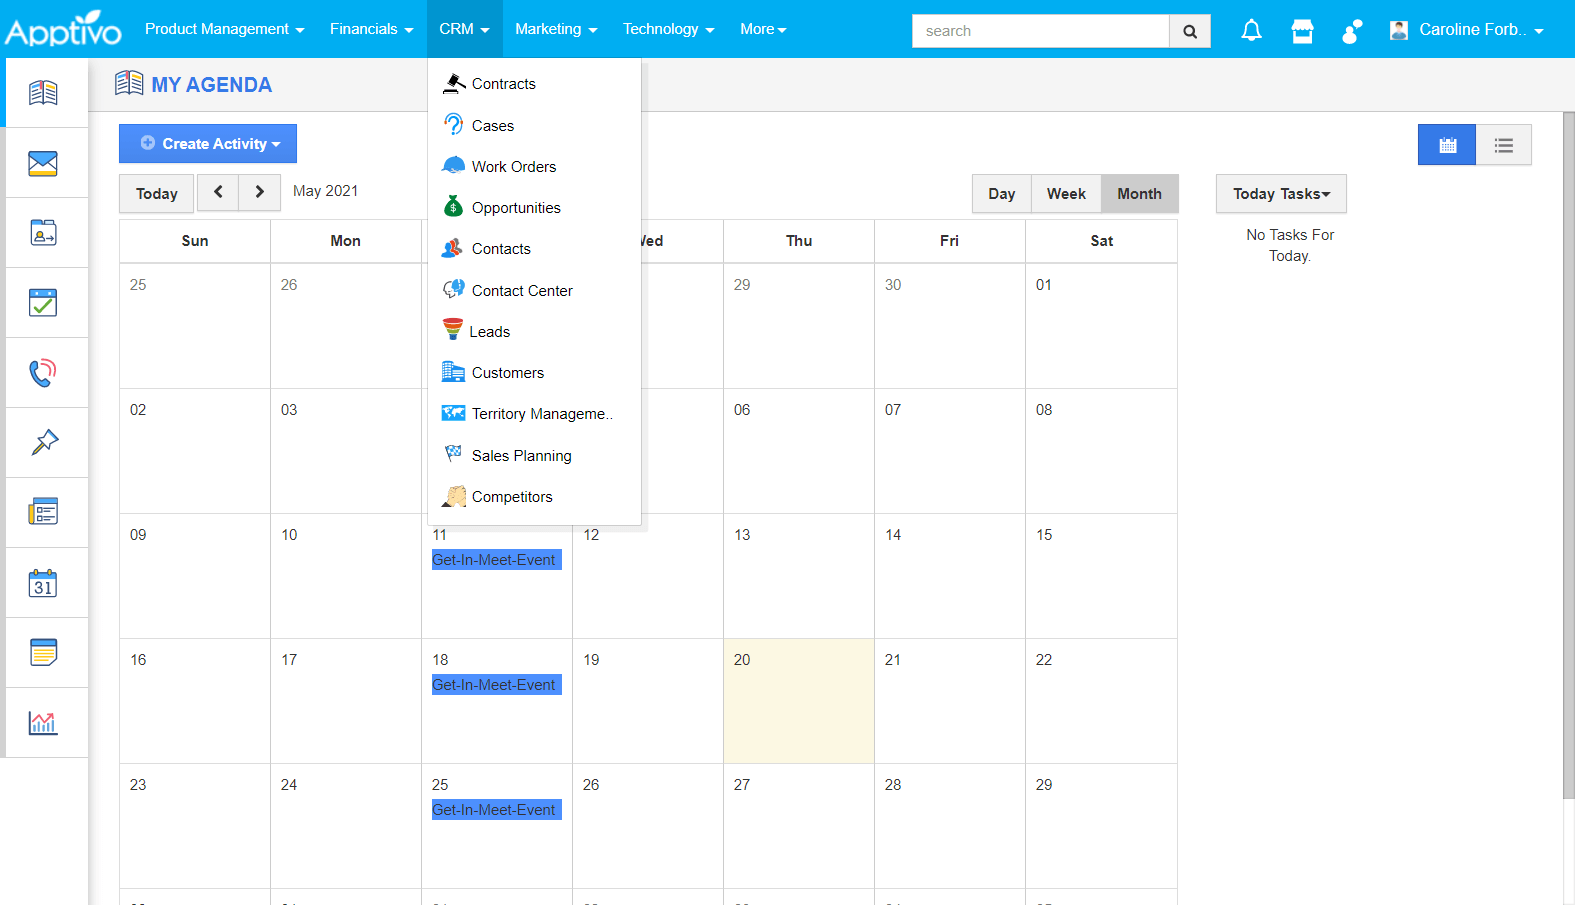Screen dimensions: 1575x905
Task: Collapse the CRM dropdown menu
Action: click(464, 29)
